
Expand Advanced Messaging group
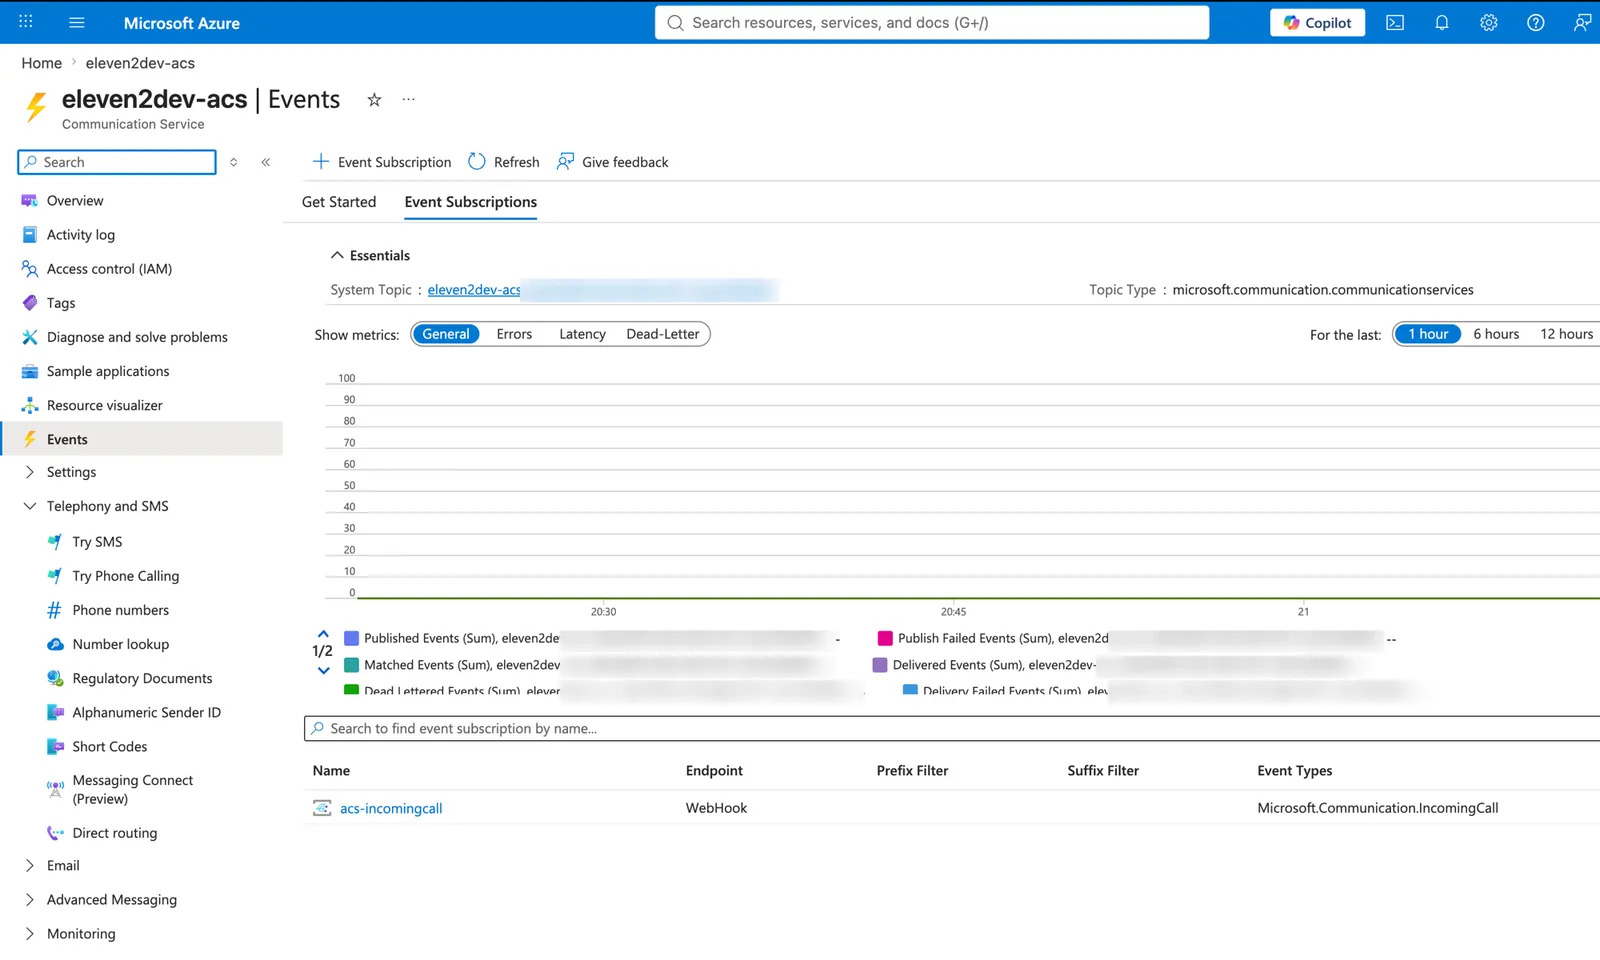(29, 899)
